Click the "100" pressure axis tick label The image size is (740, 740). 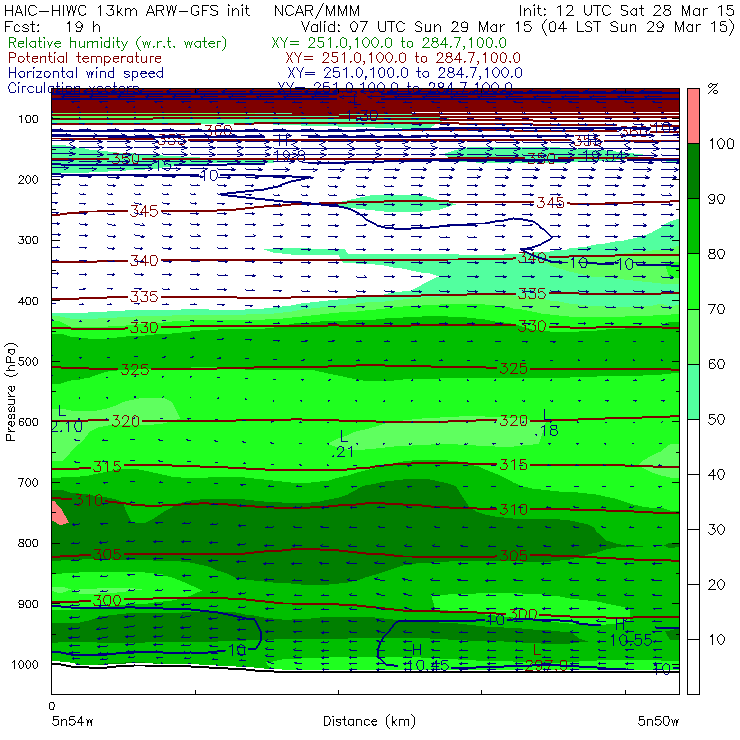point(28,119)
